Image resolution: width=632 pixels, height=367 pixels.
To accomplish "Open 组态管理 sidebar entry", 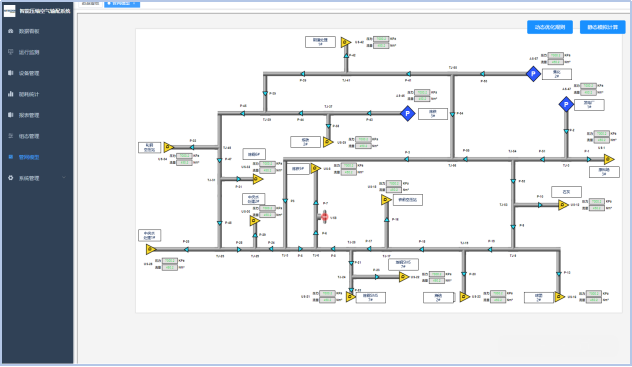I will (29, 136).
